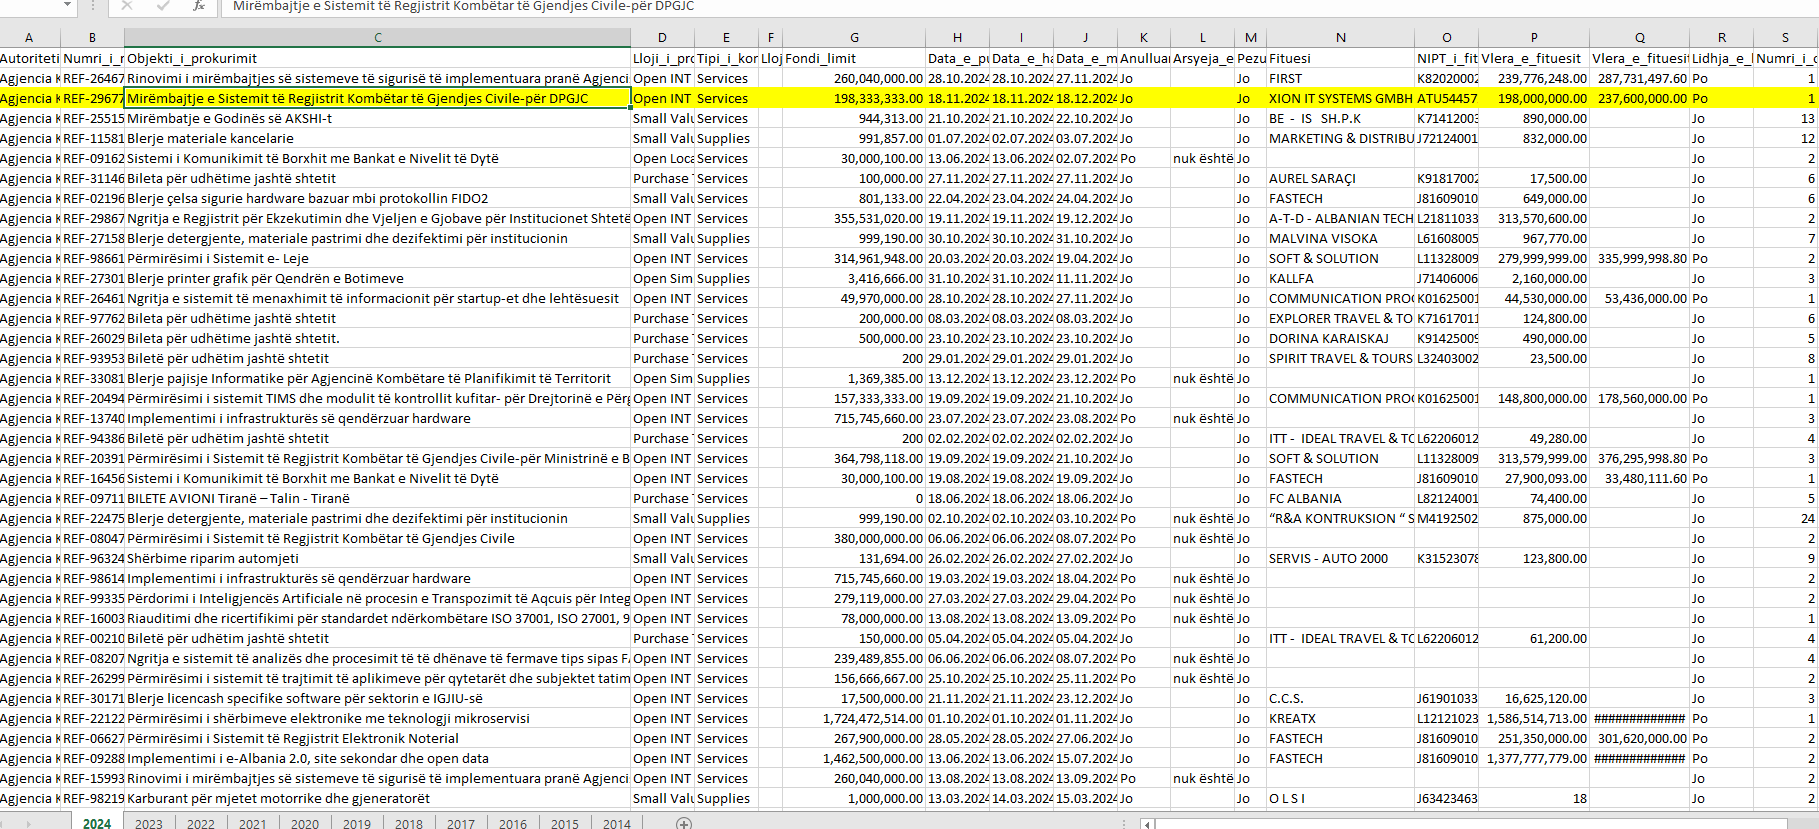Click the horizontal scrollbar left arrow

point(1148,823)
